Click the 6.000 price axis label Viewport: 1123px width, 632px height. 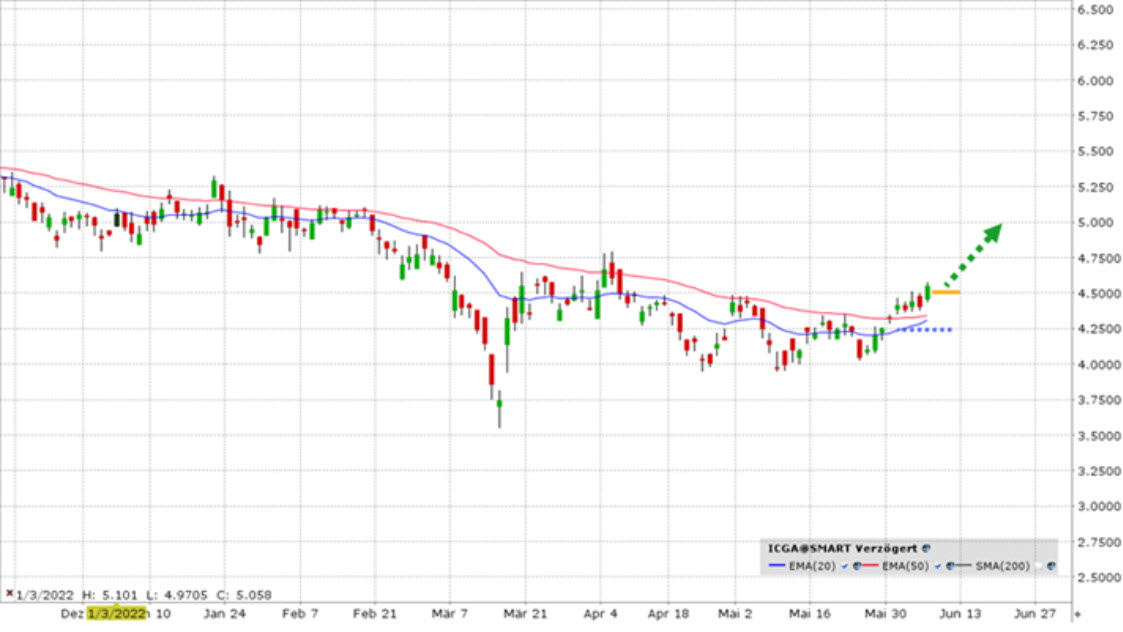pyautogui.click(x=1095, y=80)
